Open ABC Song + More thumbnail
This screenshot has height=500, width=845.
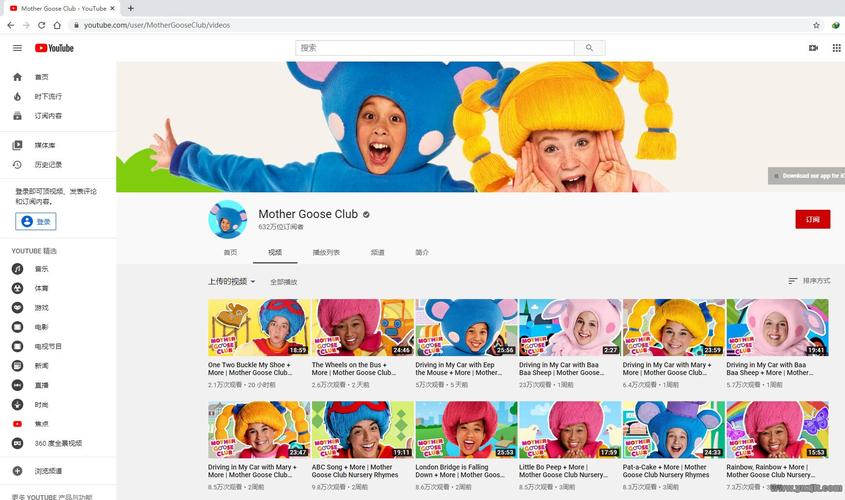tap(363, 429)
